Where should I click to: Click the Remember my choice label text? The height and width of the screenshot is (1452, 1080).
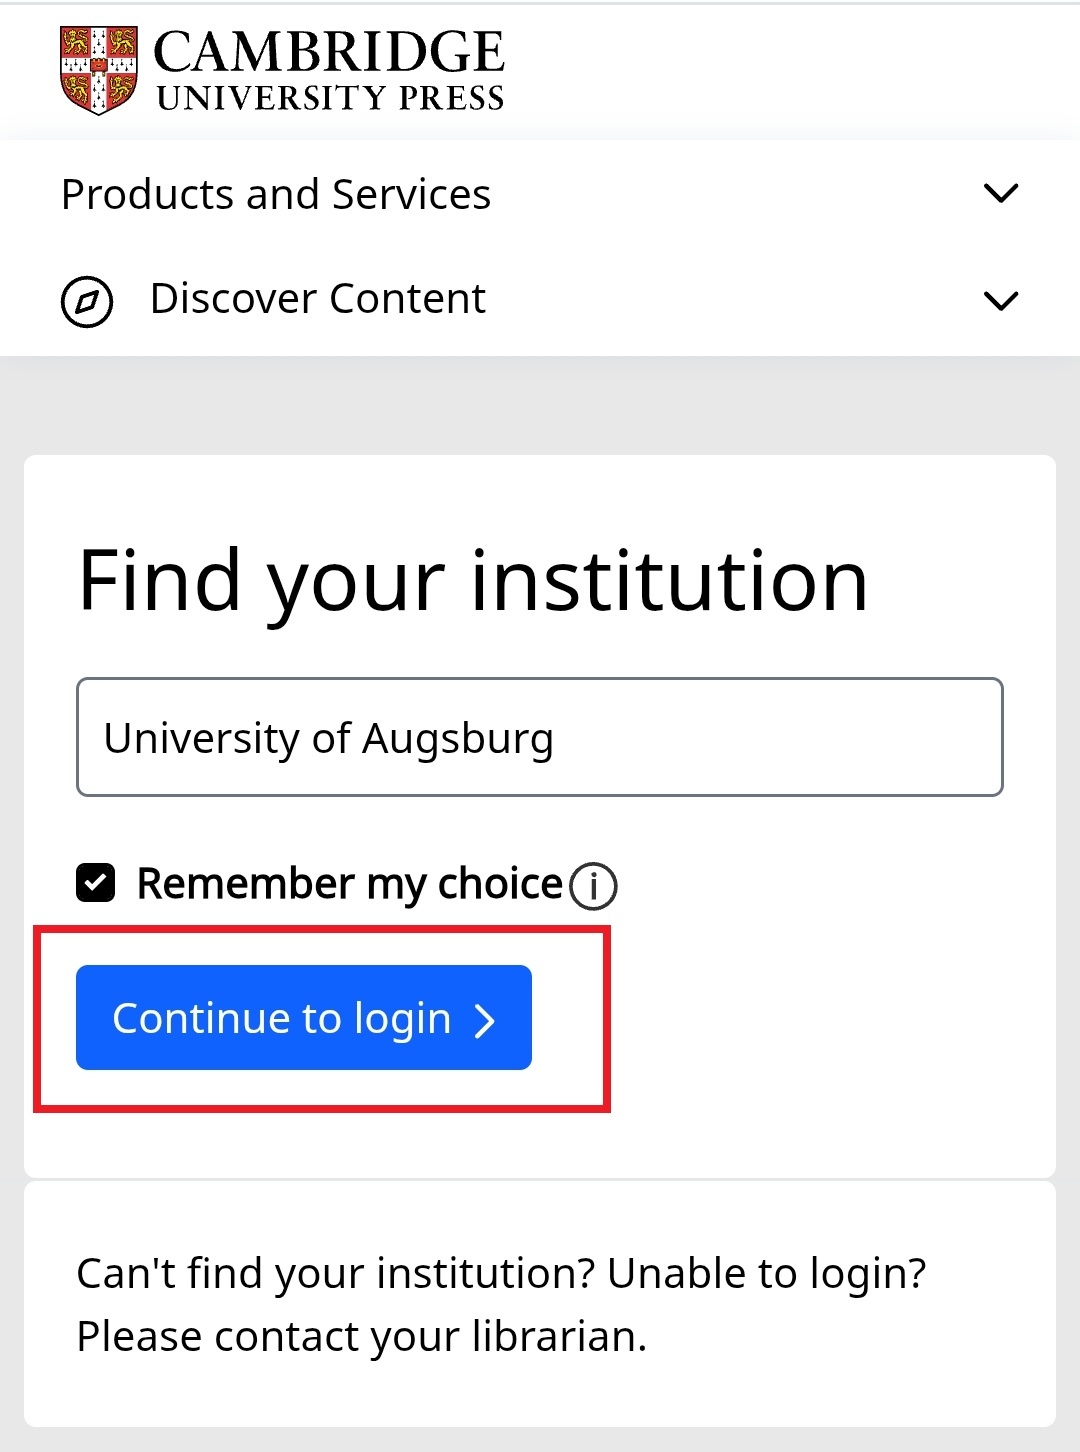click(x=350, y=884)
